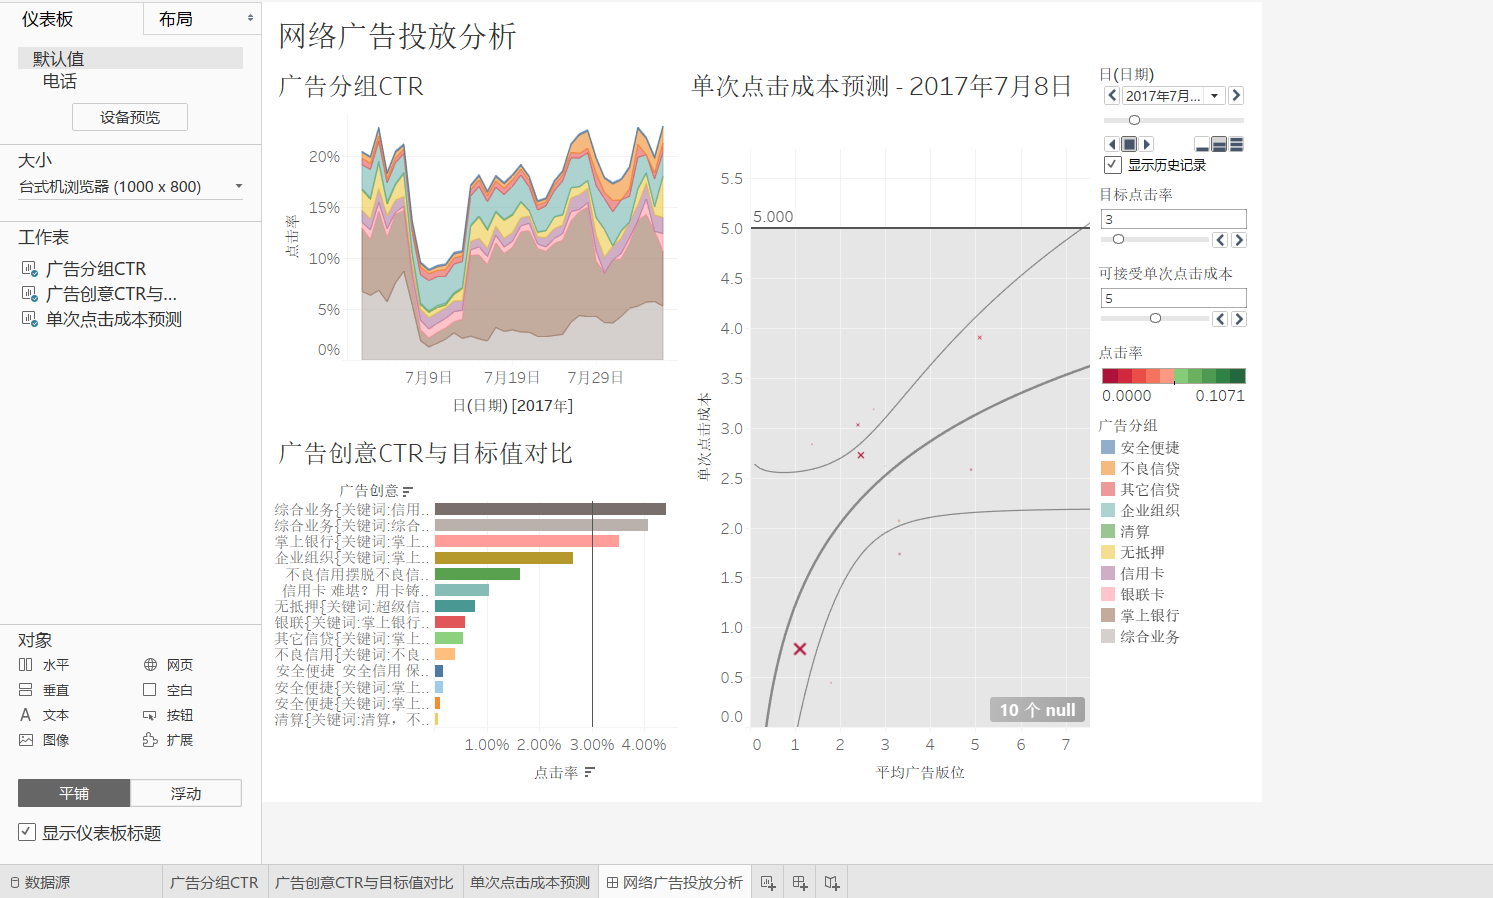This screenshot has width=1493, height=898.
Task: Switch to the 仪表板 tab
Action: (47, 19)
